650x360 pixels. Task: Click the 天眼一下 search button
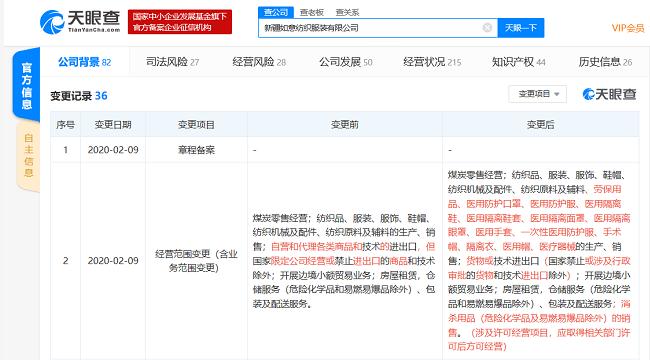click(x=521, y=28)
